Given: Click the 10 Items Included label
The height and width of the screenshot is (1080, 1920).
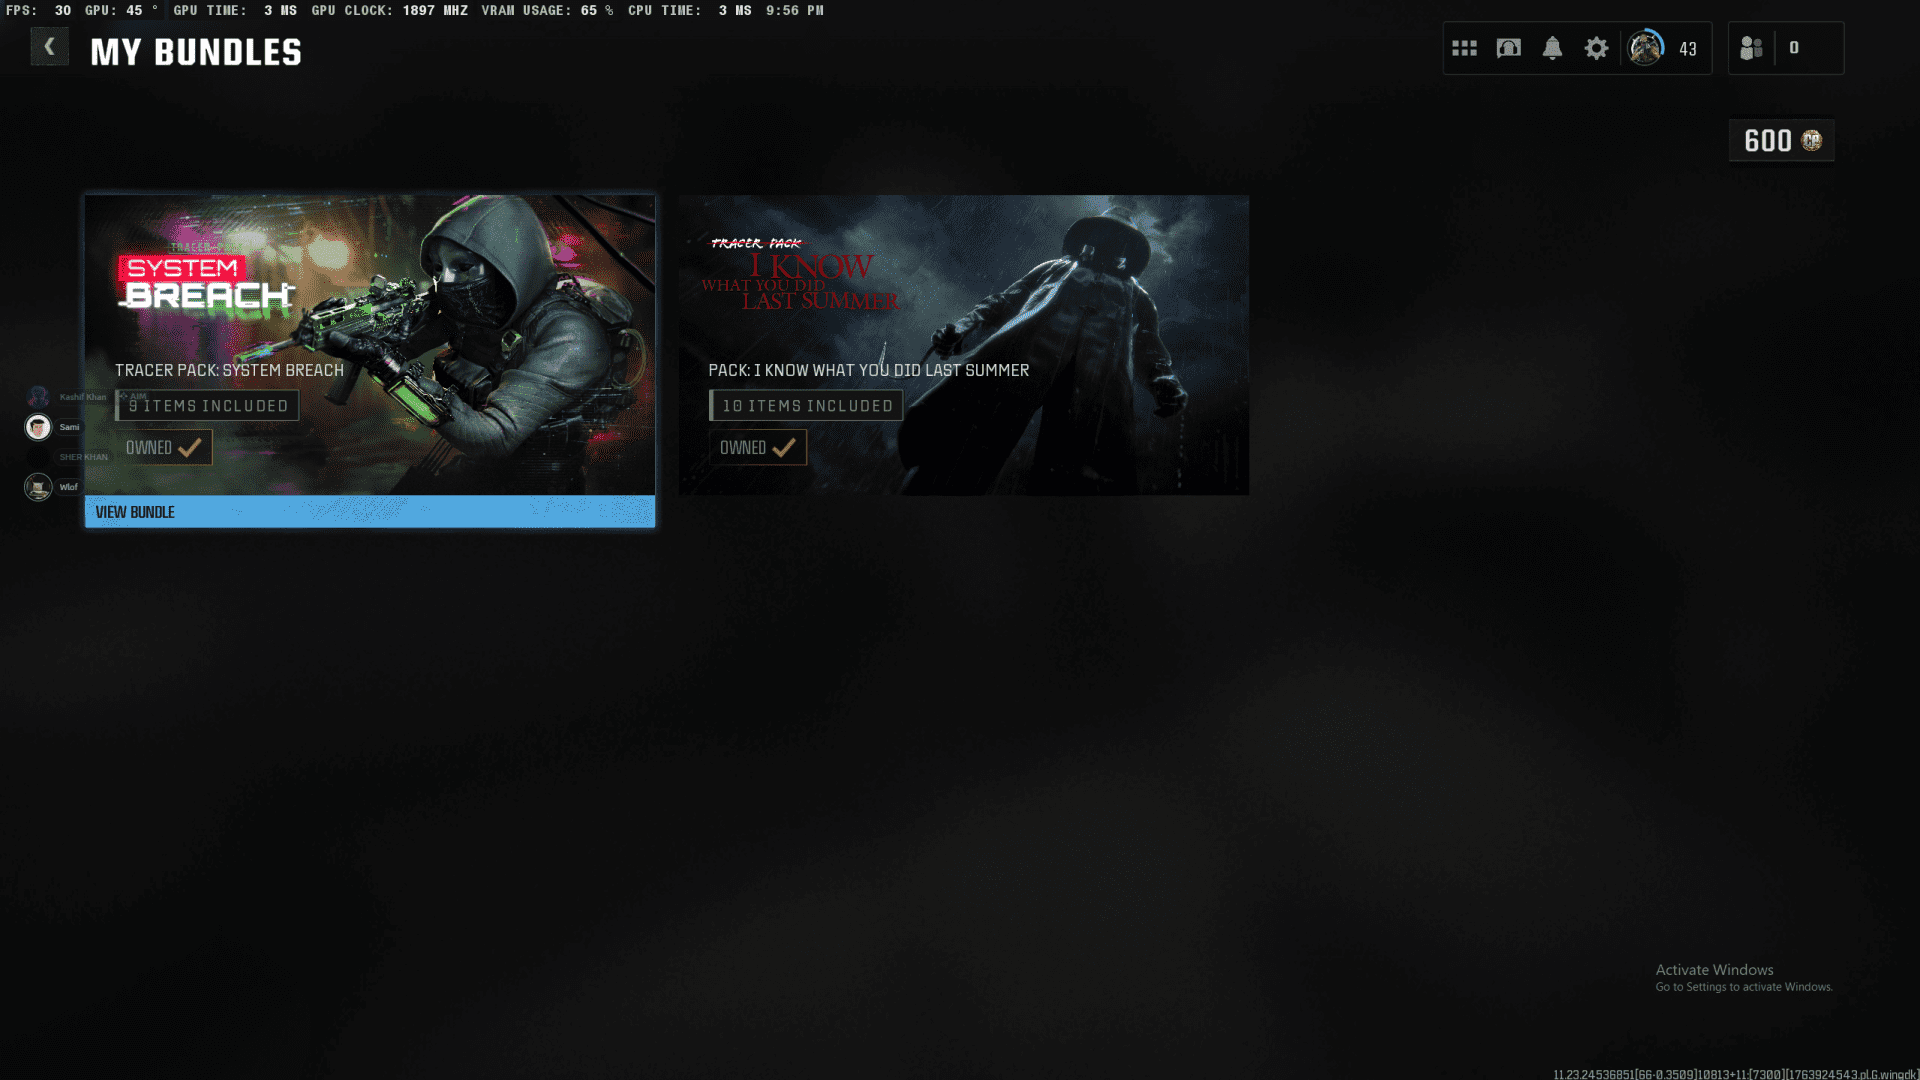Looking at the screenshot, I should tap(806, 406).
